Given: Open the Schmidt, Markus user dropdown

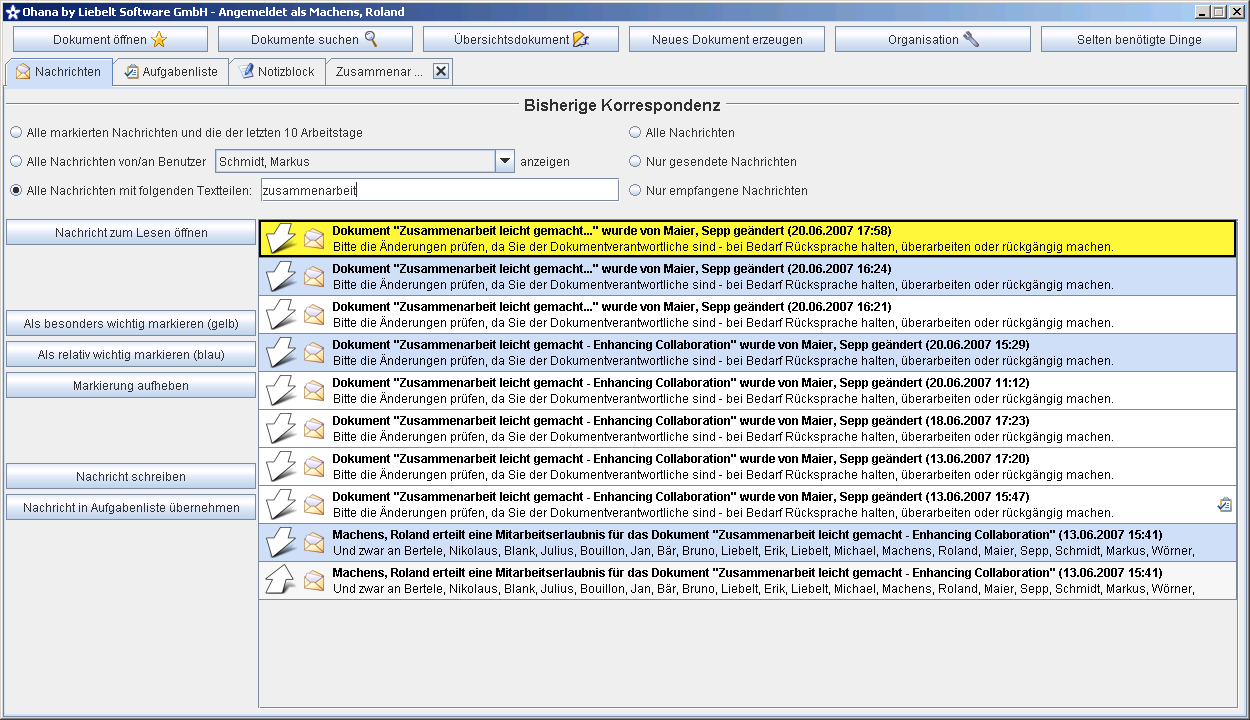Looking at the screenshot, I should [505, 161].
